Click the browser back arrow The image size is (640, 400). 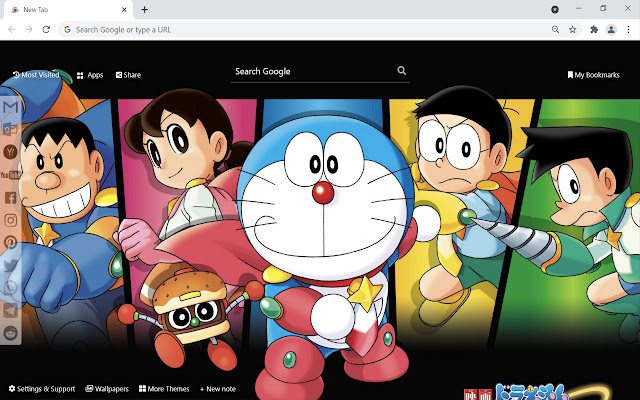coord(12,29)
